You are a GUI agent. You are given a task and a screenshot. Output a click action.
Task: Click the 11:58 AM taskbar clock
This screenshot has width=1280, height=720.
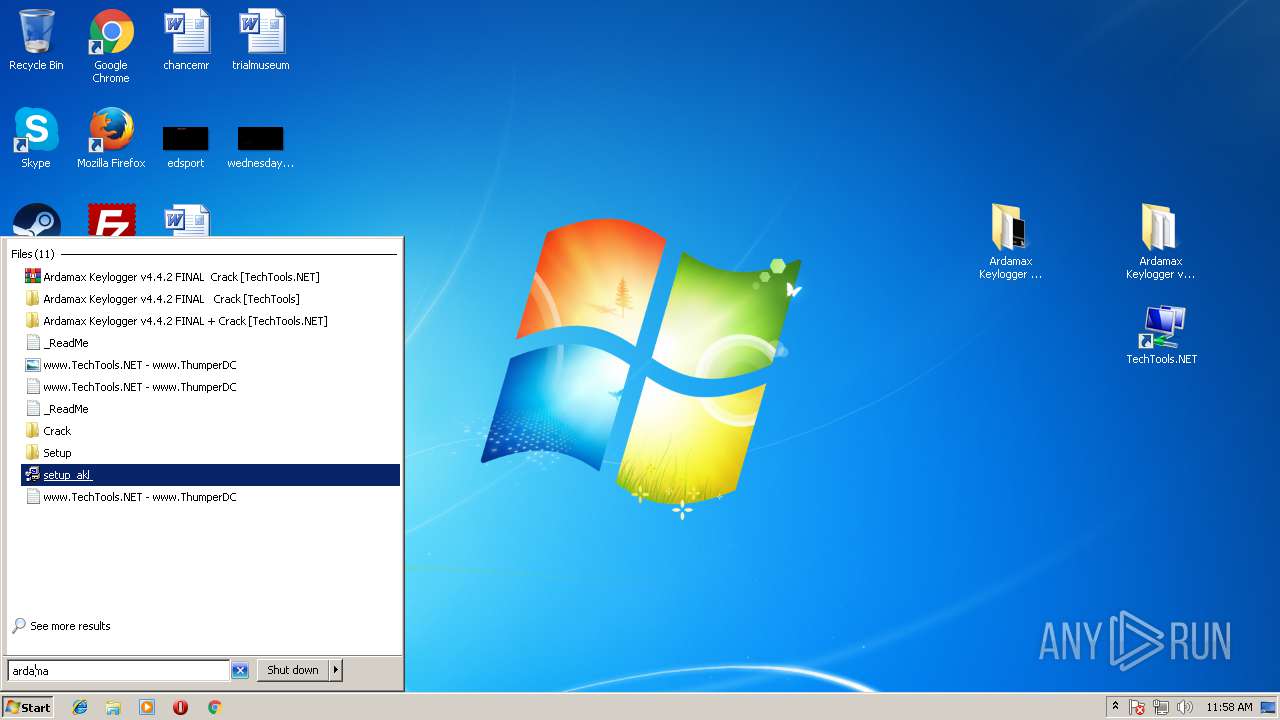click(x=1229, y=707)
